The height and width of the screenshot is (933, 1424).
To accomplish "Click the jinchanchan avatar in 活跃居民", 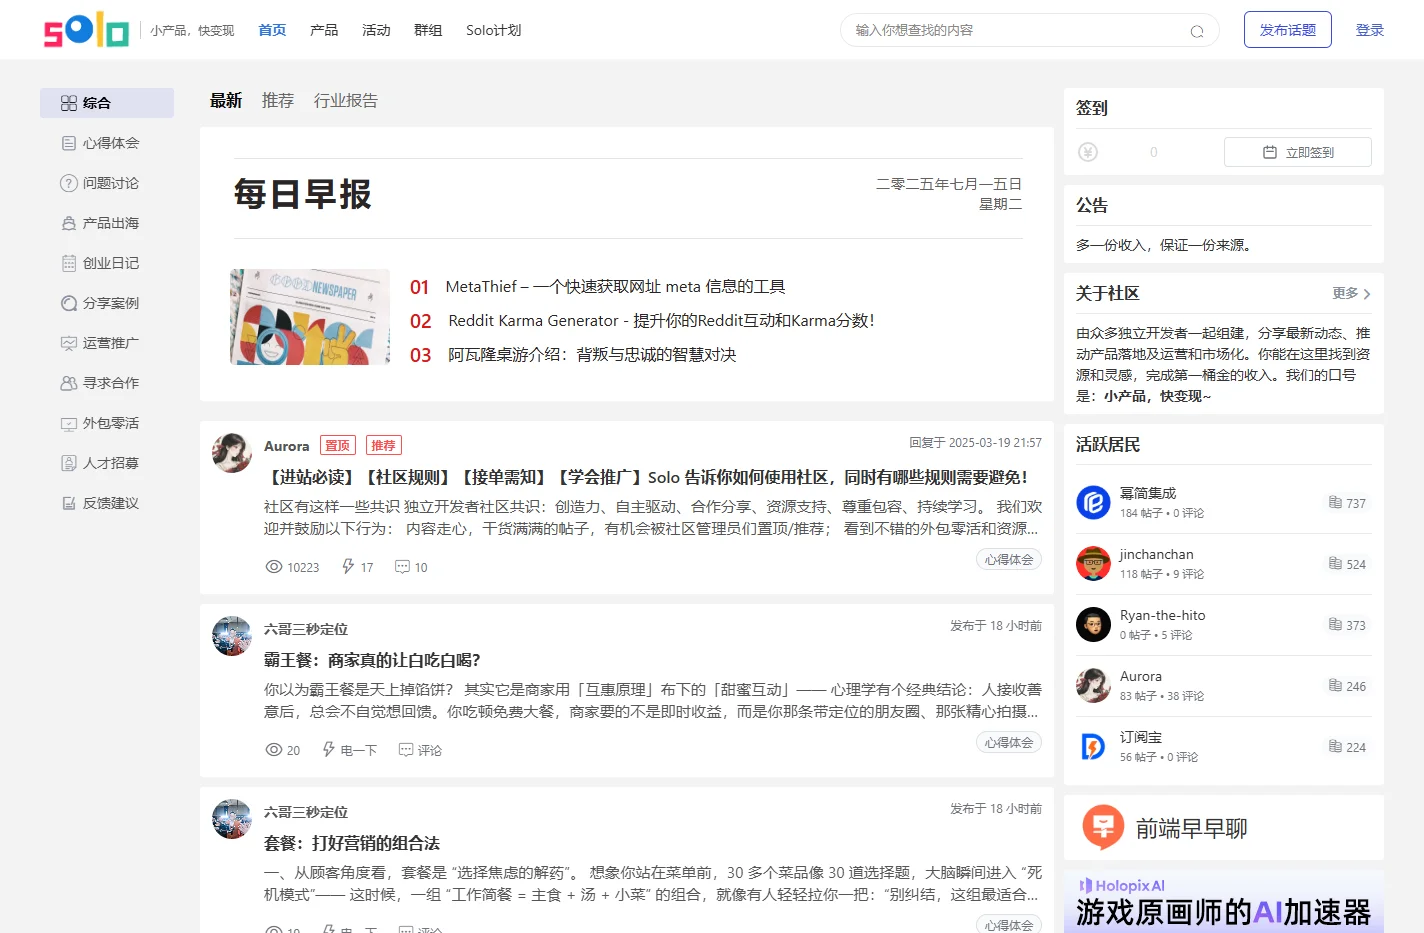I will [x=1093, y=563].
